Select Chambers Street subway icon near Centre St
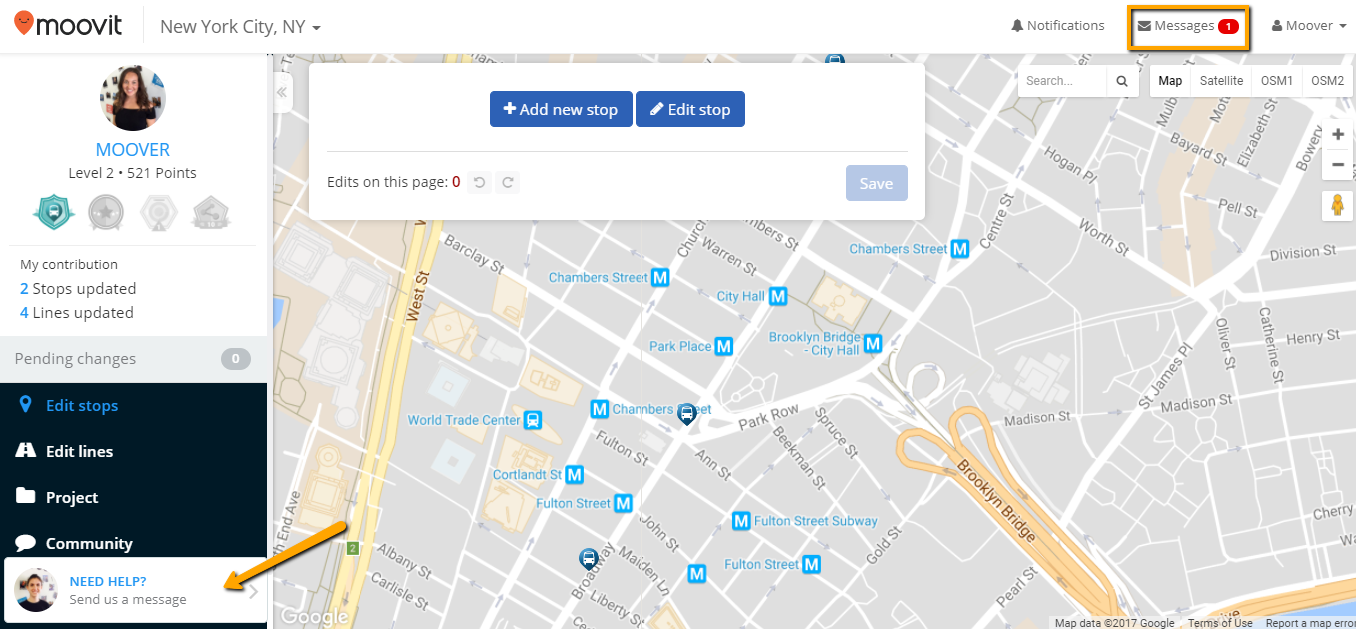The height and width of the screenshot is (629, 1356). (960, 249)
